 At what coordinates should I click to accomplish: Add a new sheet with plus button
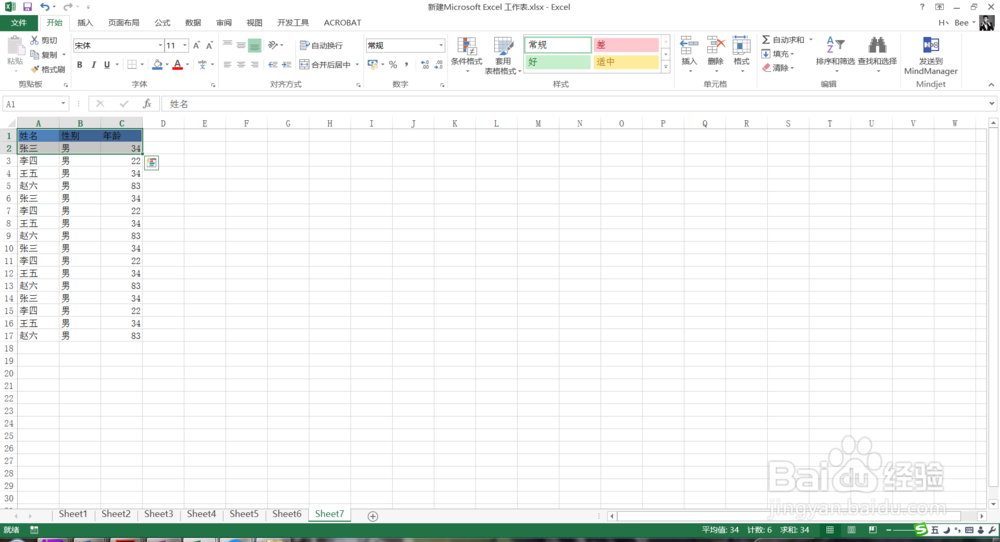pyautogui.click(x=372, y=516)
